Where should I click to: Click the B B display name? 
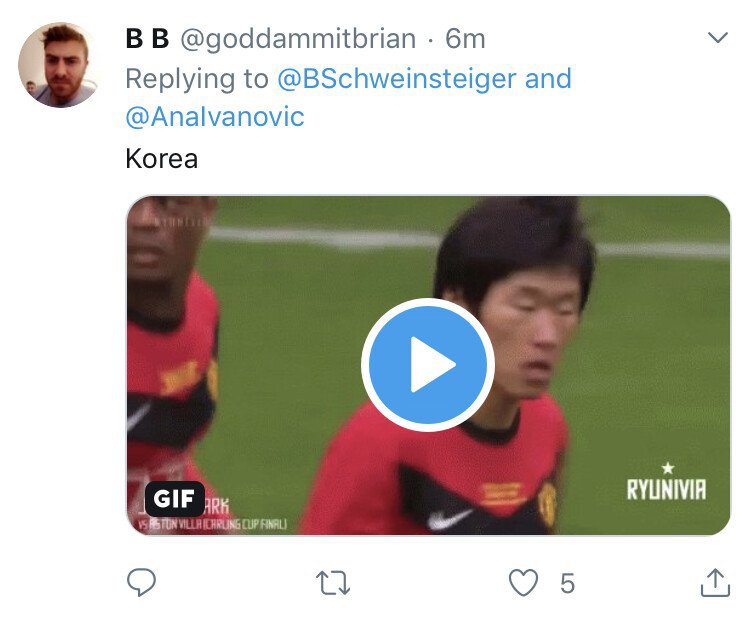coord(147,39)
